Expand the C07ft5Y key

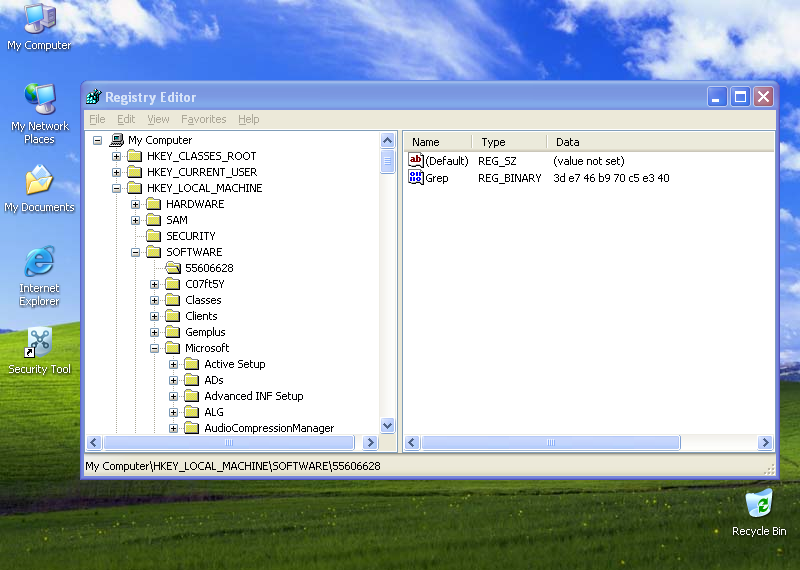155,284
